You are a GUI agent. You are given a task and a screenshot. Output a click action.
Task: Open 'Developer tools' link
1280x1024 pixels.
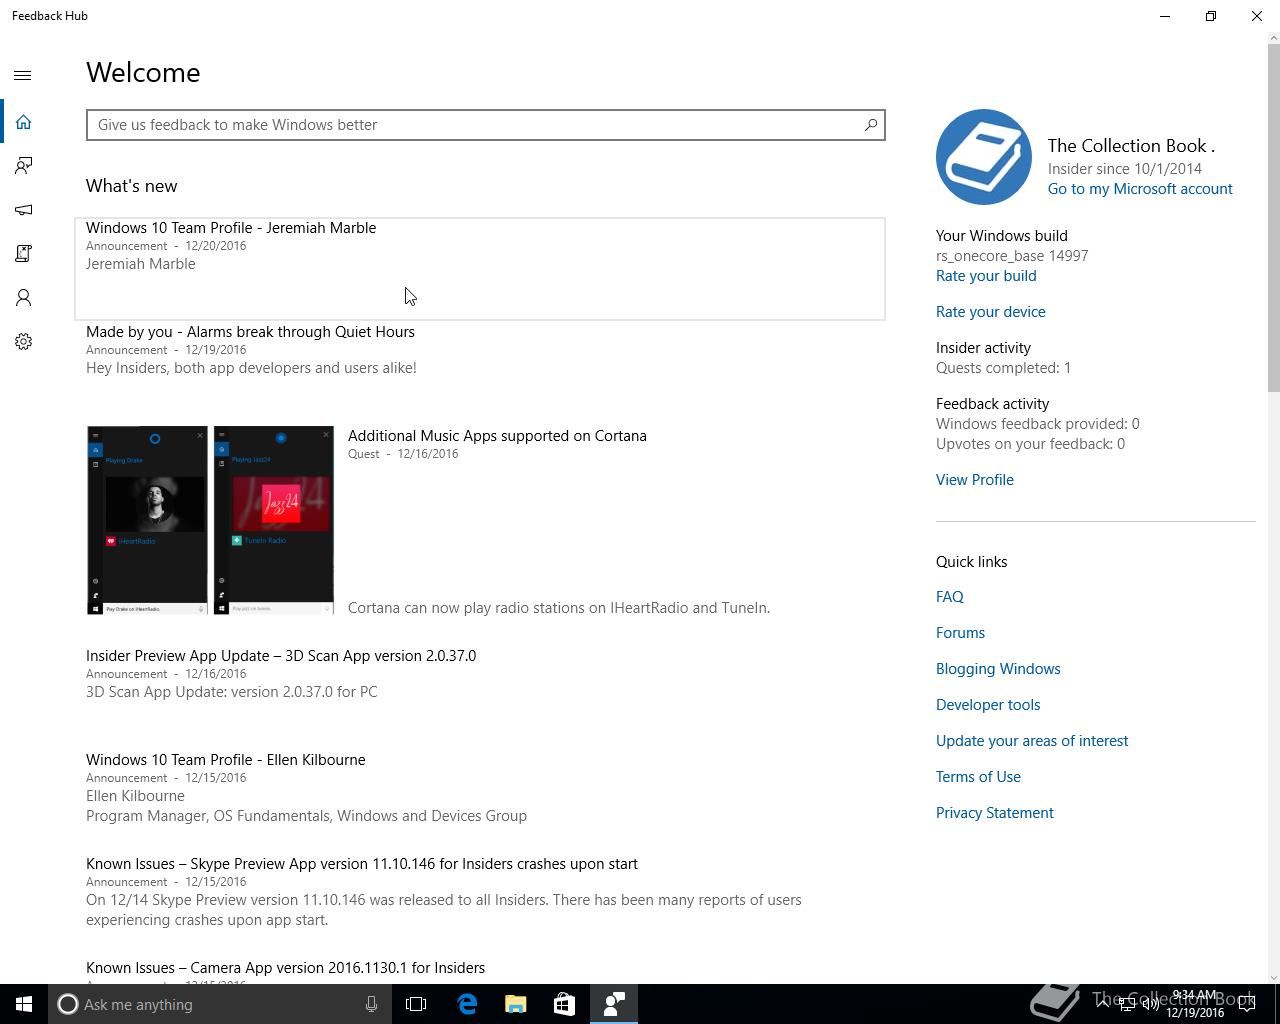coord(988,705)
